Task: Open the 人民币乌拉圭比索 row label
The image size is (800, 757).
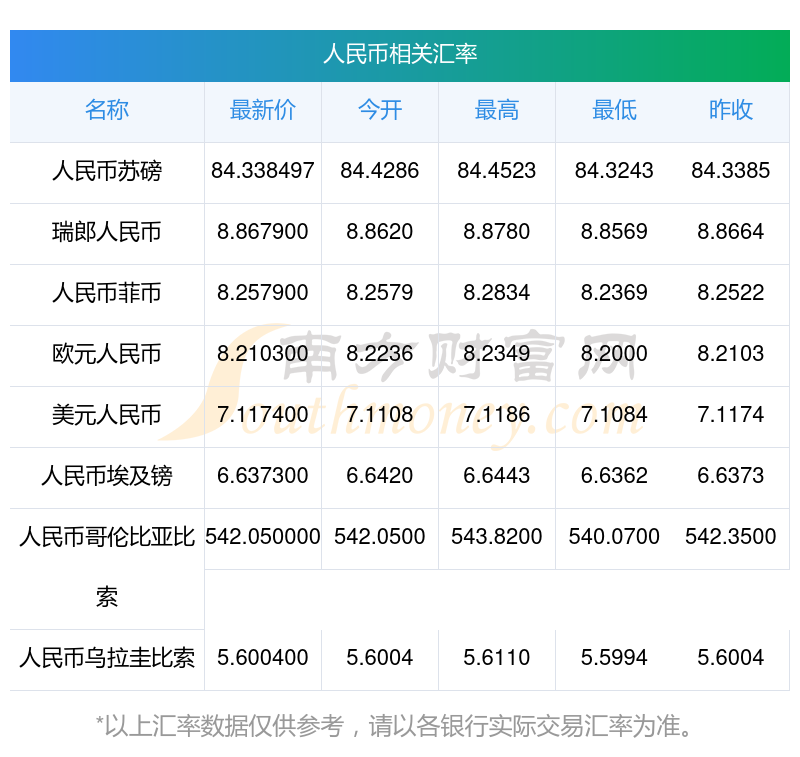Action: coord(107,658)
